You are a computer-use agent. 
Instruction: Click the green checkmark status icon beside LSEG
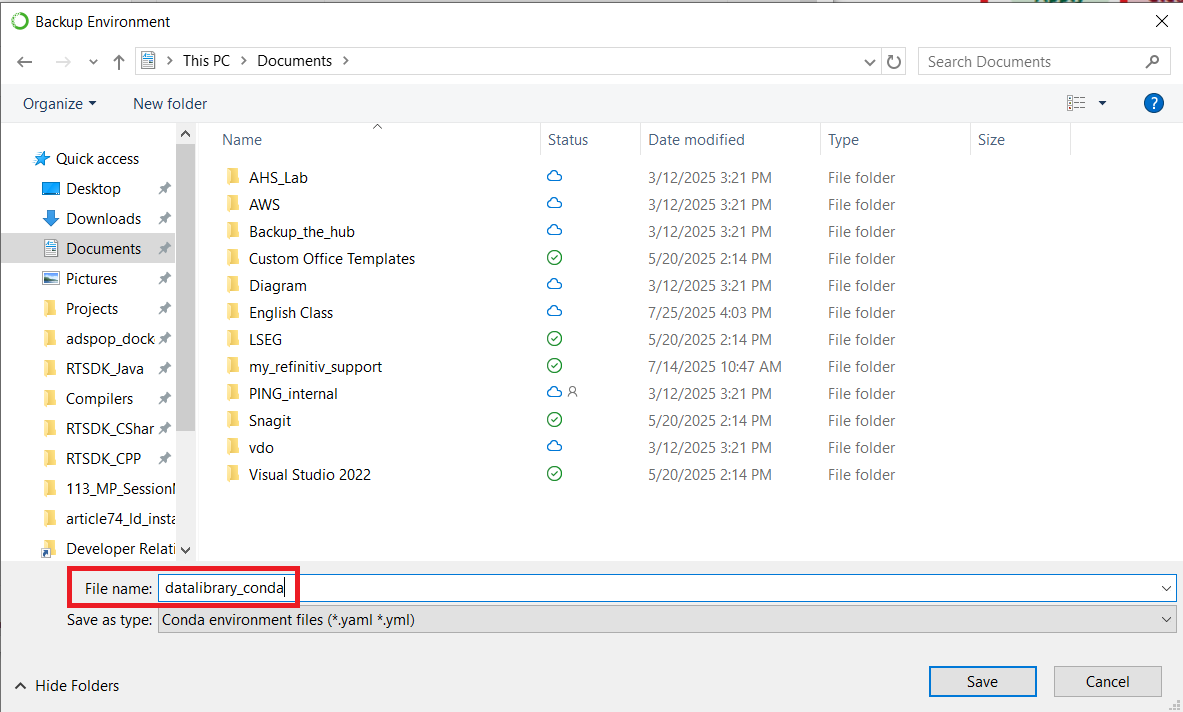[554, 338]
